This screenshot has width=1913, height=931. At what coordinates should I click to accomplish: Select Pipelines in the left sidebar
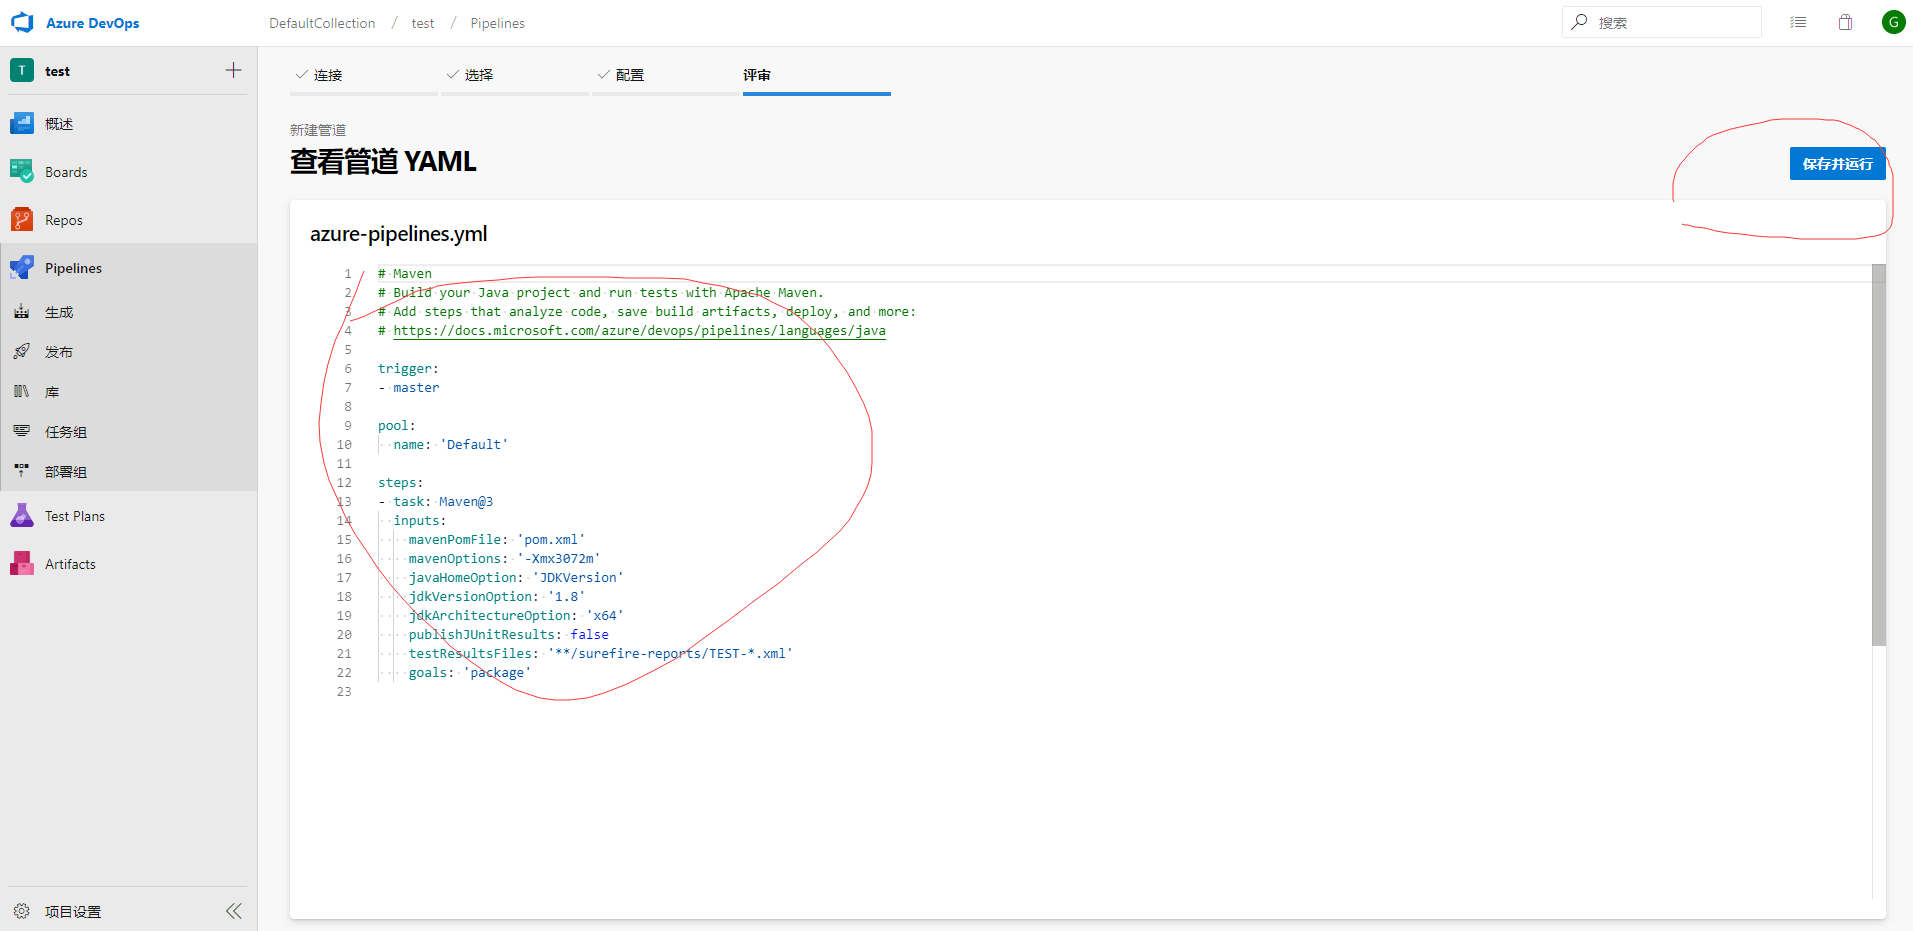pos(73,268)
